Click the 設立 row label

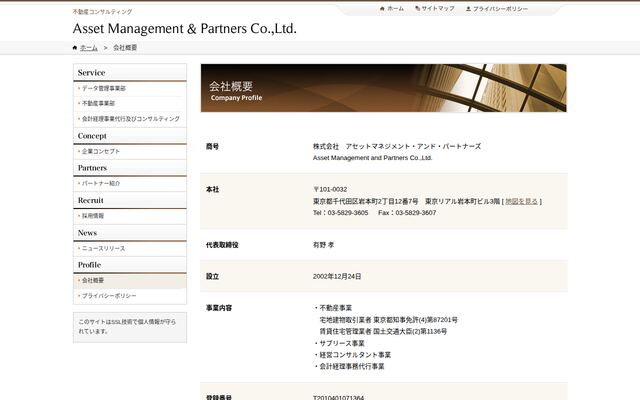(212, 276)
